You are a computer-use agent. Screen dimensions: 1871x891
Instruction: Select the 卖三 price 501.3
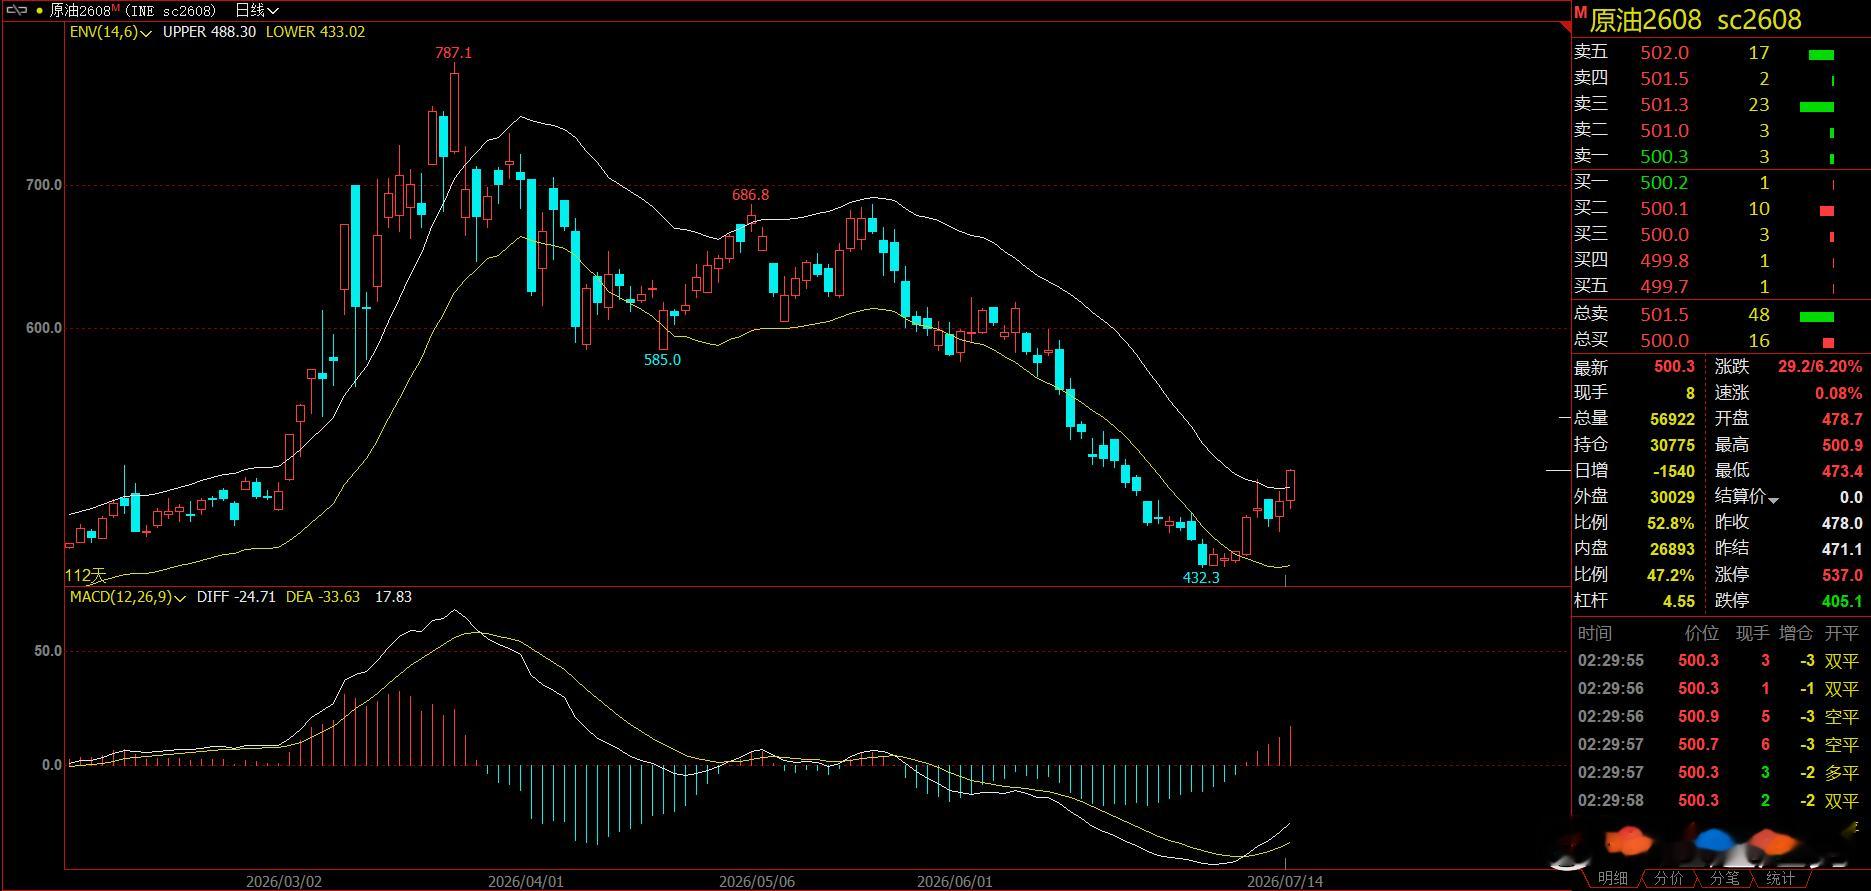point(1665,105)
